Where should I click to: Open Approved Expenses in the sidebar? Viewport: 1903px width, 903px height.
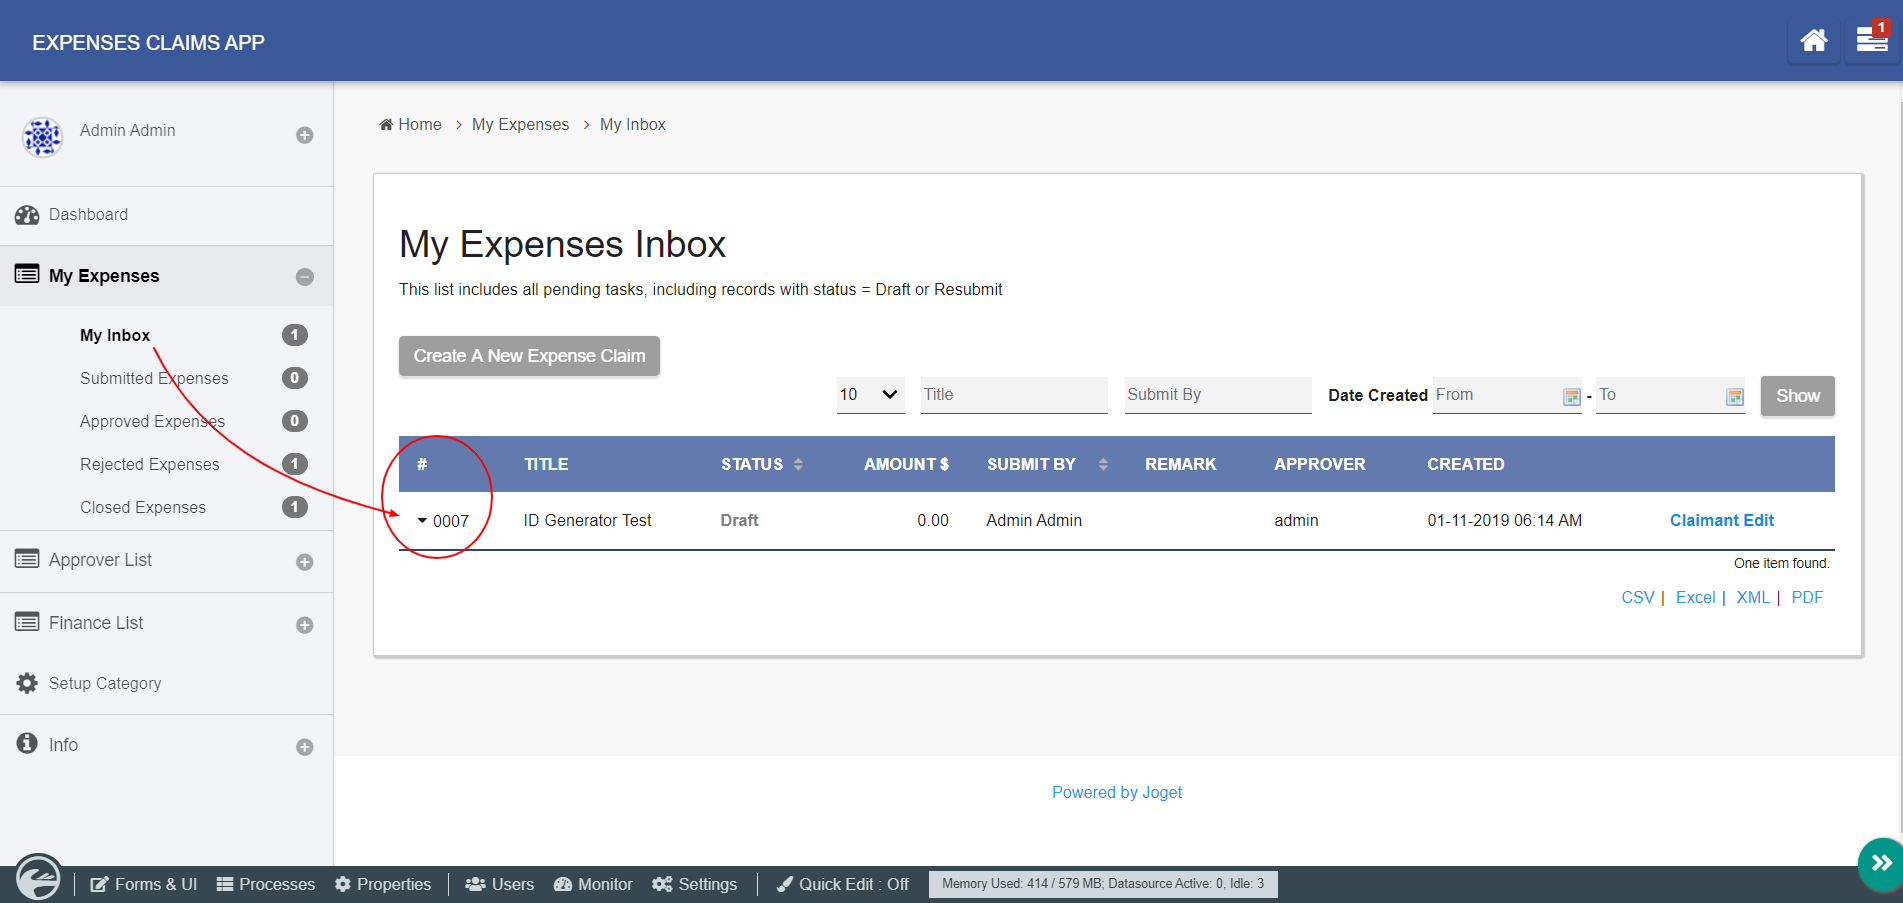pyautogui.click(x=152, y=421)
